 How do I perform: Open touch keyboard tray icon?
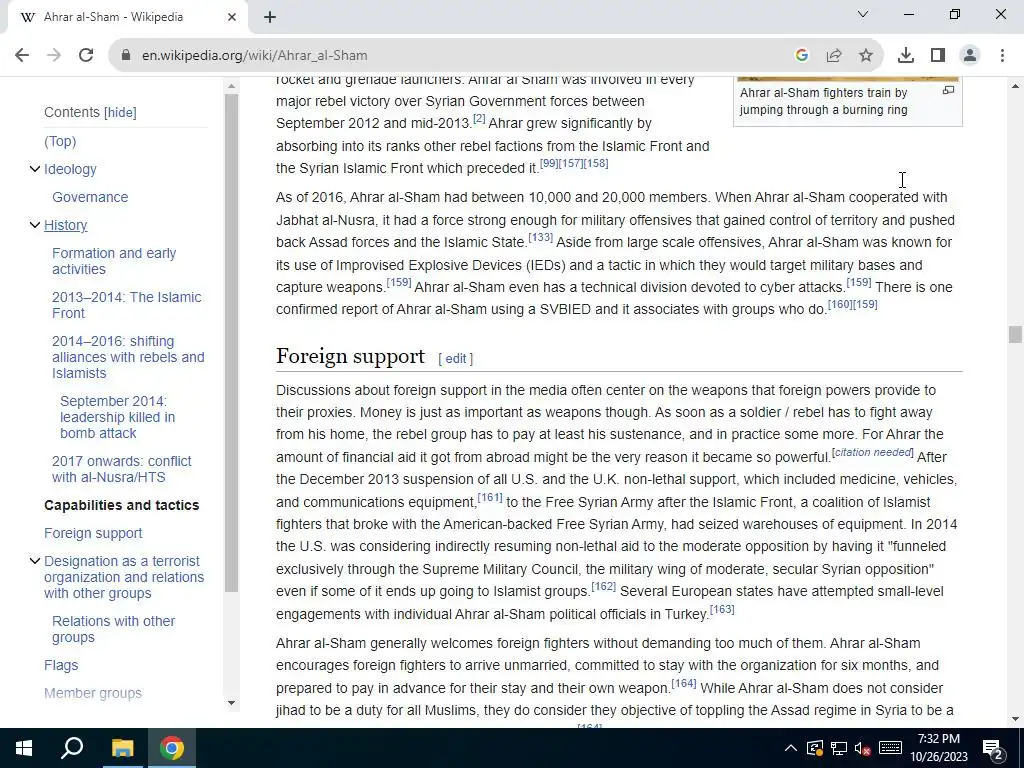(x=890, y=748)
